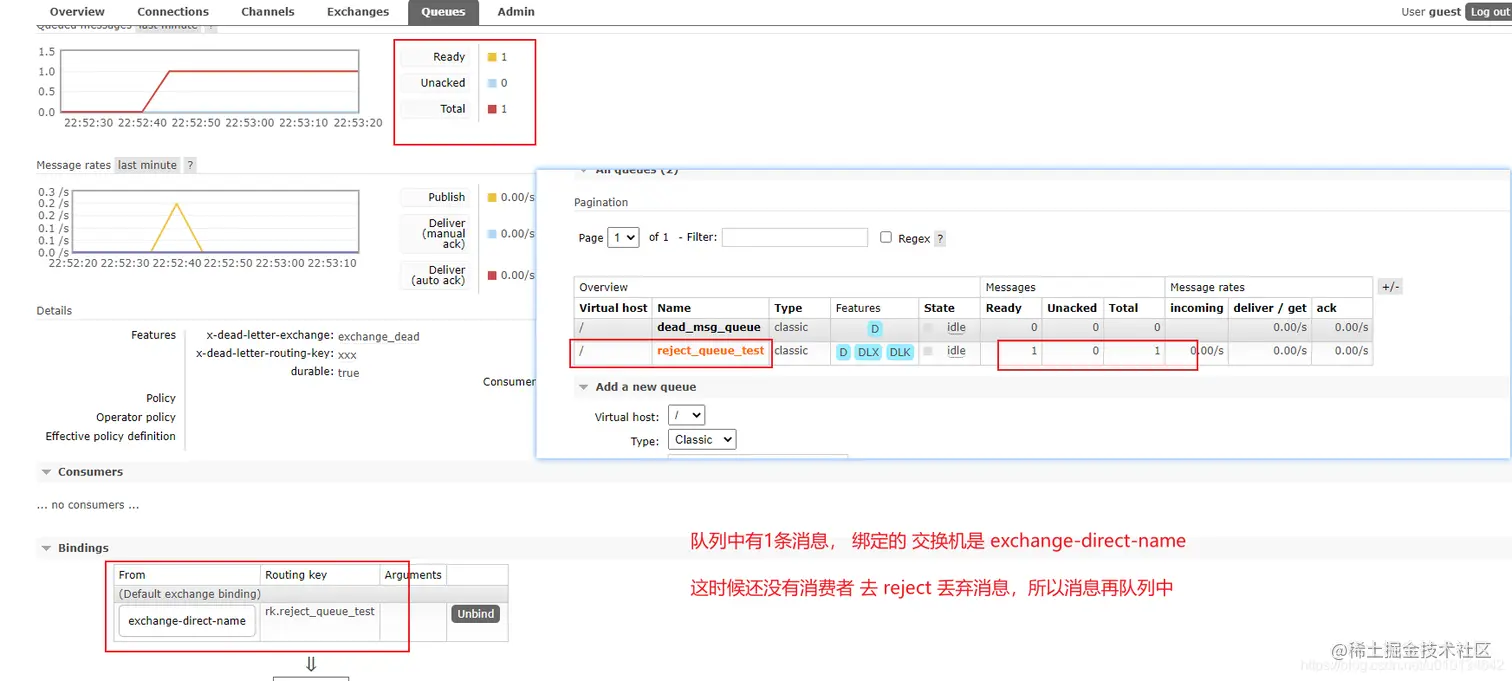Open the Virtual host dropdown
The width and height of the screenshot is (1512, 681).
(686, 415)
